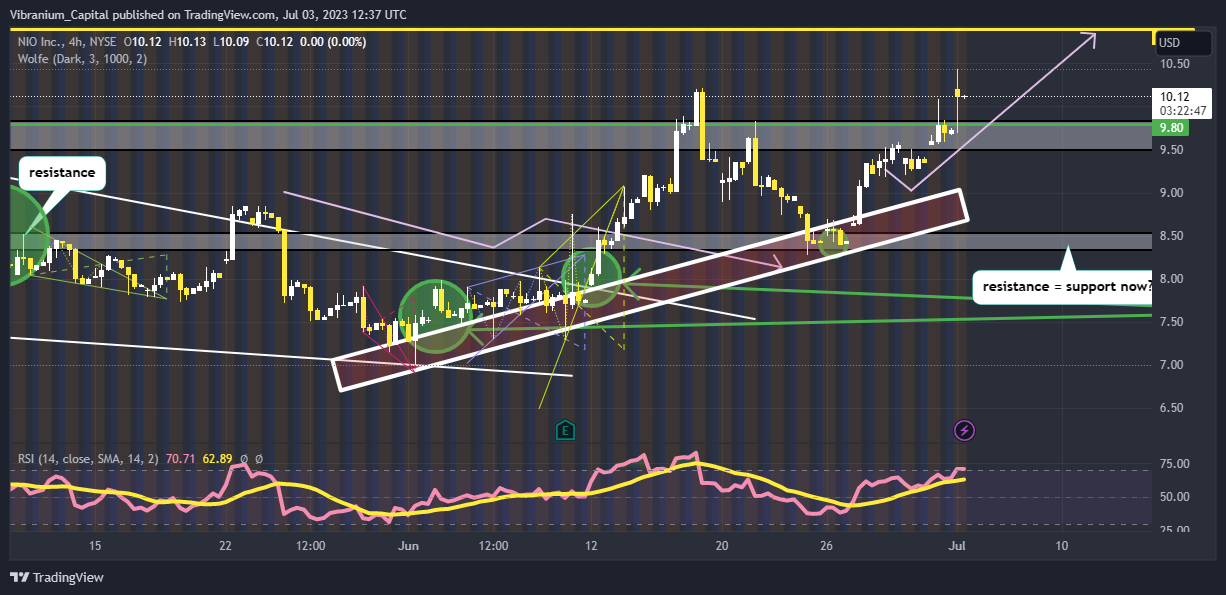The image size is (1226, 595).
Task: Click the high value H10.13
Action: [188, 42]
